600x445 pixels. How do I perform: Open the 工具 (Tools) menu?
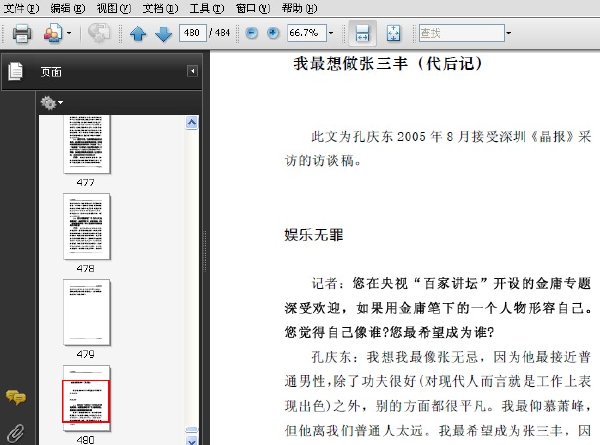tap(207, 8)
